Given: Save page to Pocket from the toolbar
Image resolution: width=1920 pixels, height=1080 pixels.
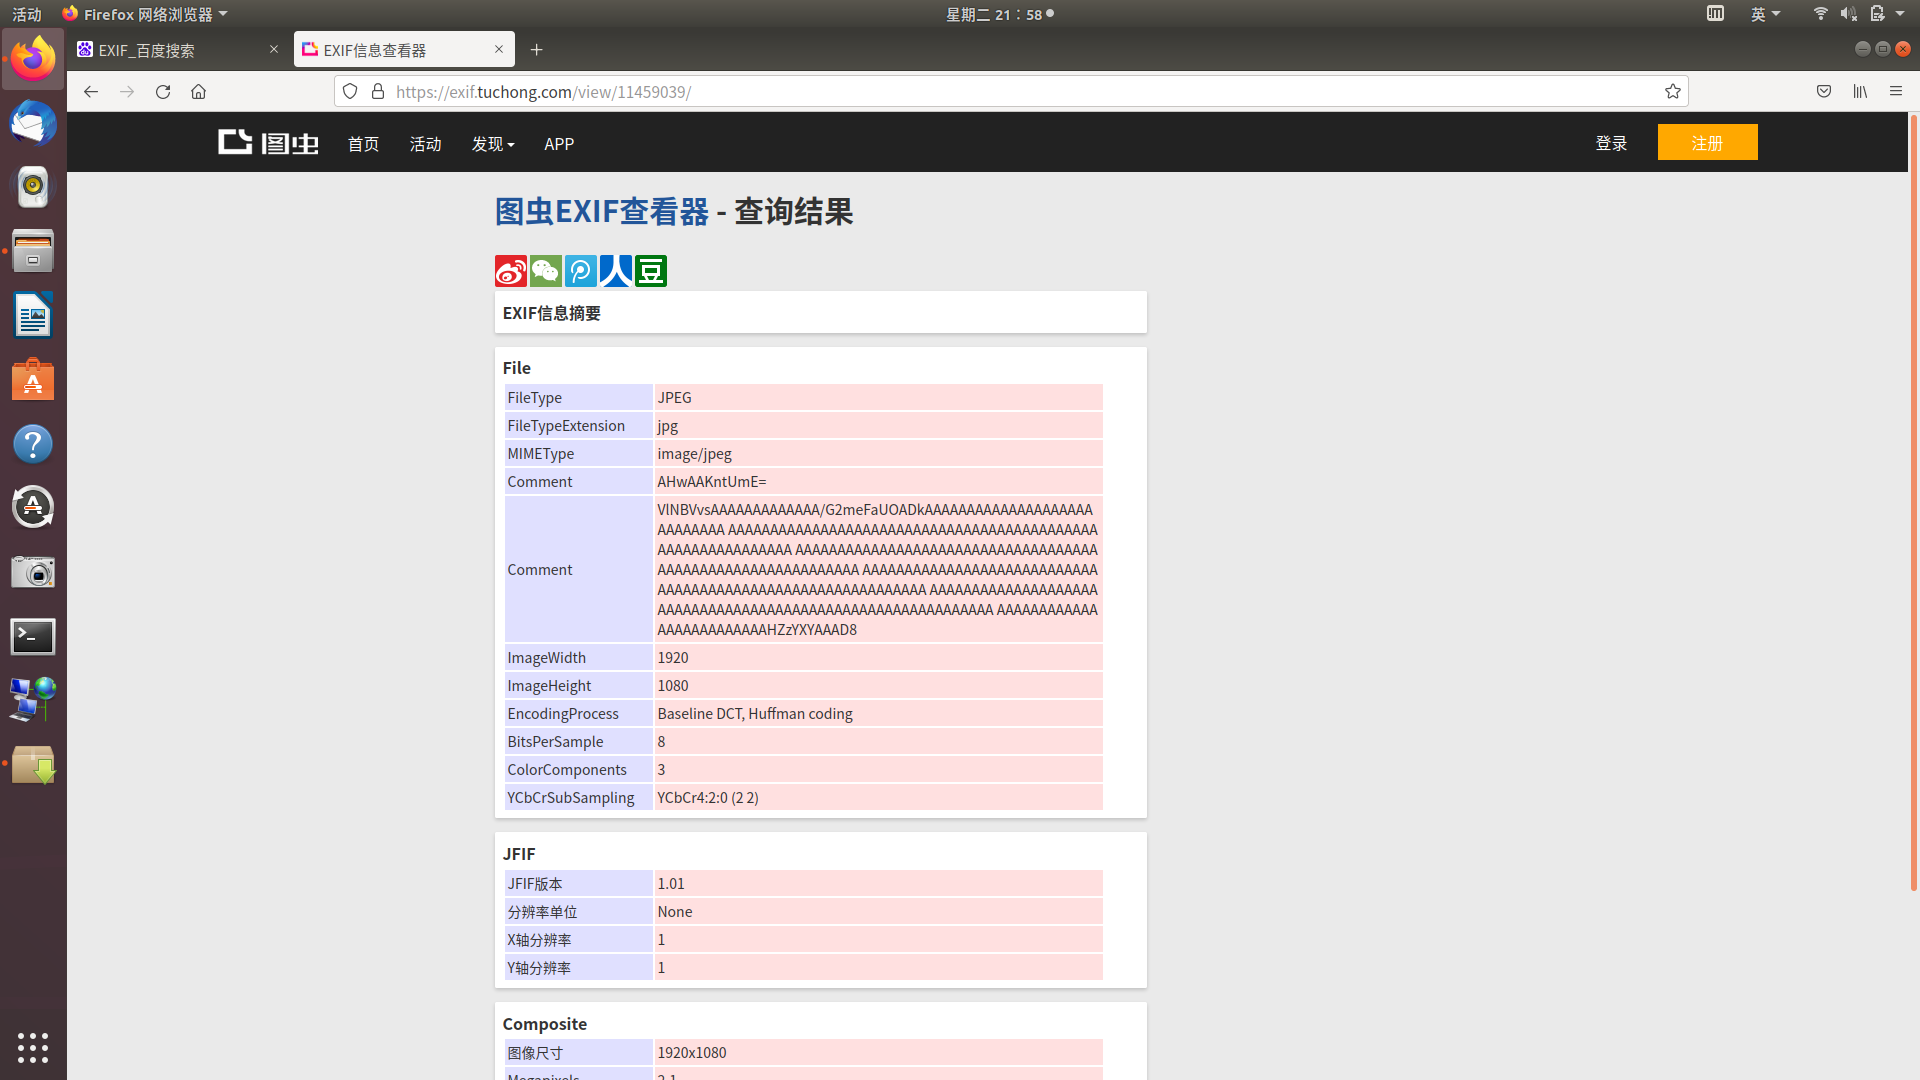Looking at the screenshot, I should tap(1823, 91).
